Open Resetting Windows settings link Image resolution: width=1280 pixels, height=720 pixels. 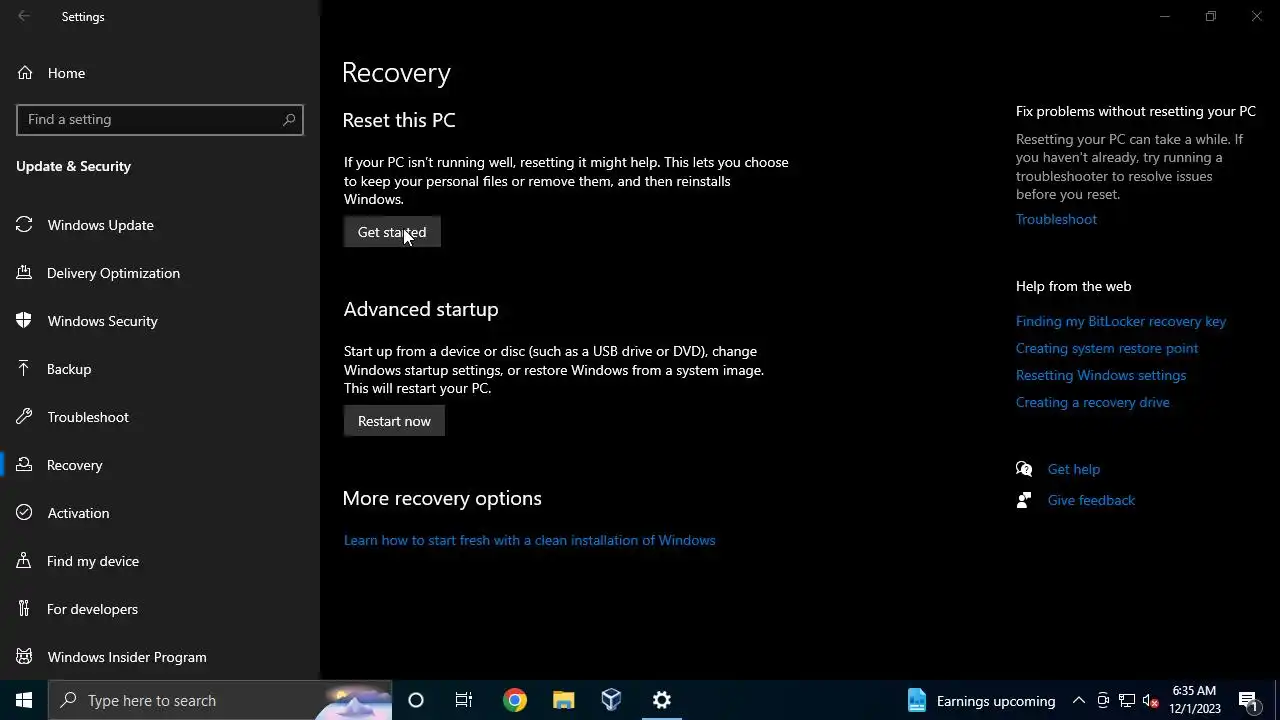(1101, 375)
